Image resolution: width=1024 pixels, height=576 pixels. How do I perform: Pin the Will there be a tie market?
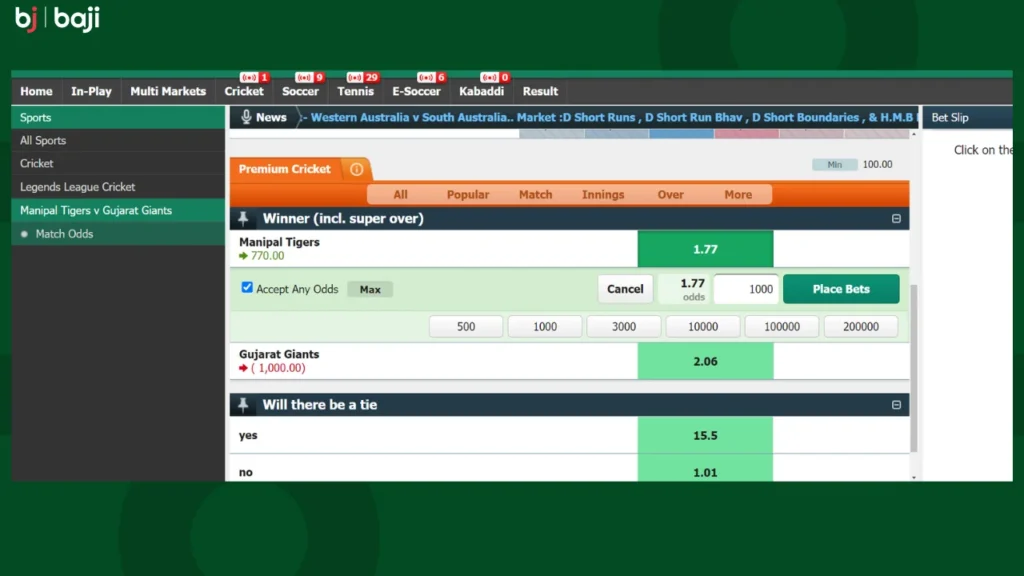[x=243, y=405]
